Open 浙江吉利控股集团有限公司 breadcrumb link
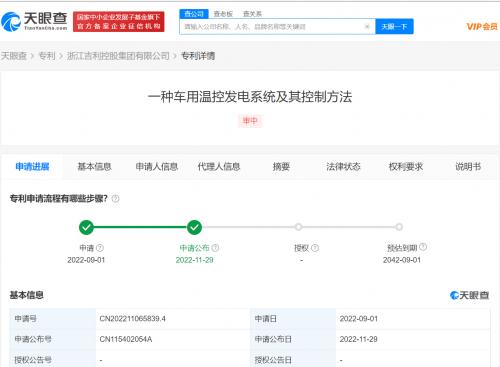 point(118,56)
